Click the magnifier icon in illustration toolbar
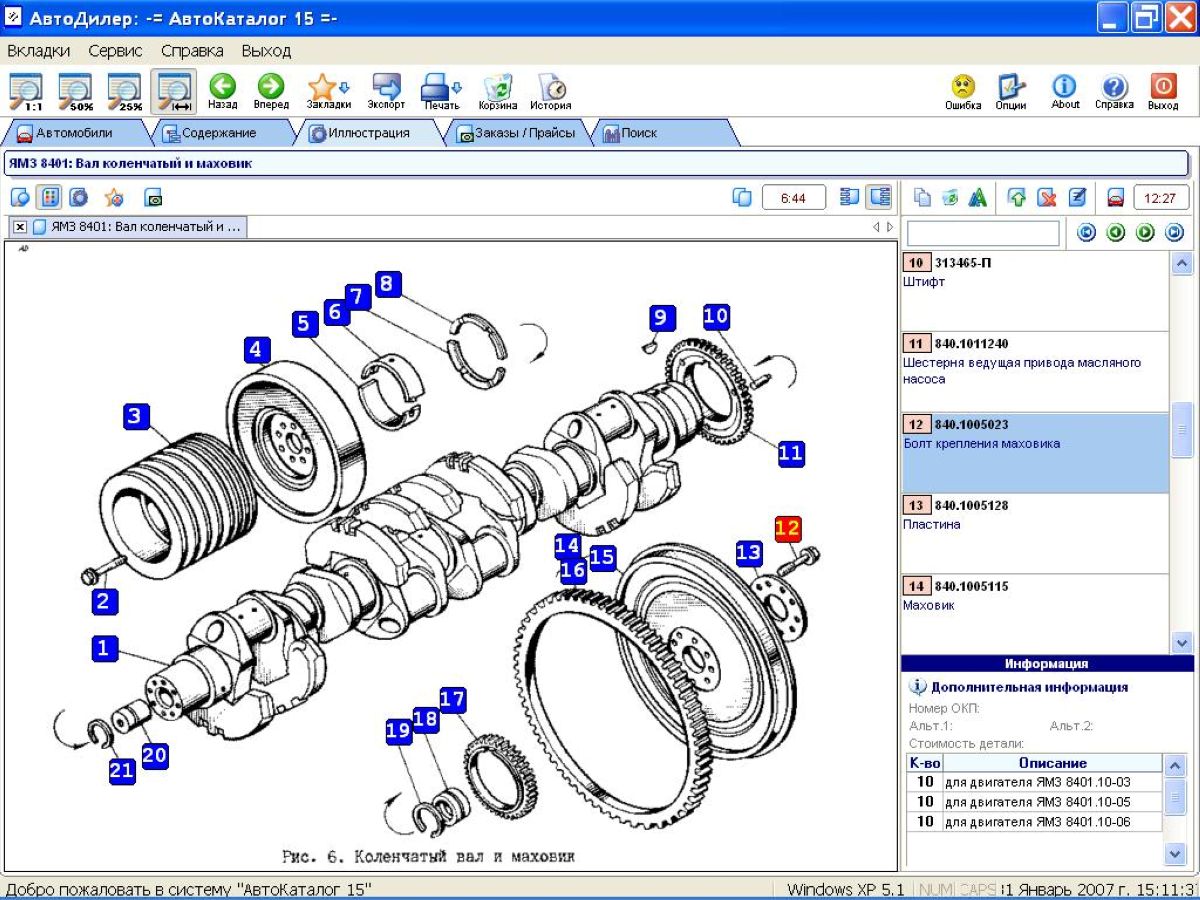 coord(20,197)
